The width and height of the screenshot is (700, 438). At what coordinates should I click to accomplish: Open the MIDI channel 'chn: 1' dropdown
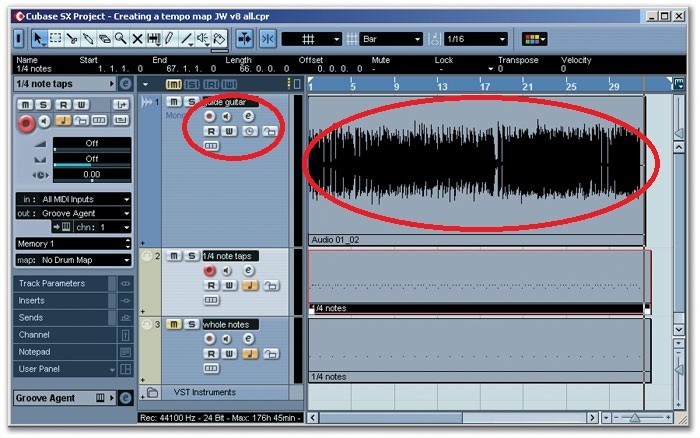point(103,227)
